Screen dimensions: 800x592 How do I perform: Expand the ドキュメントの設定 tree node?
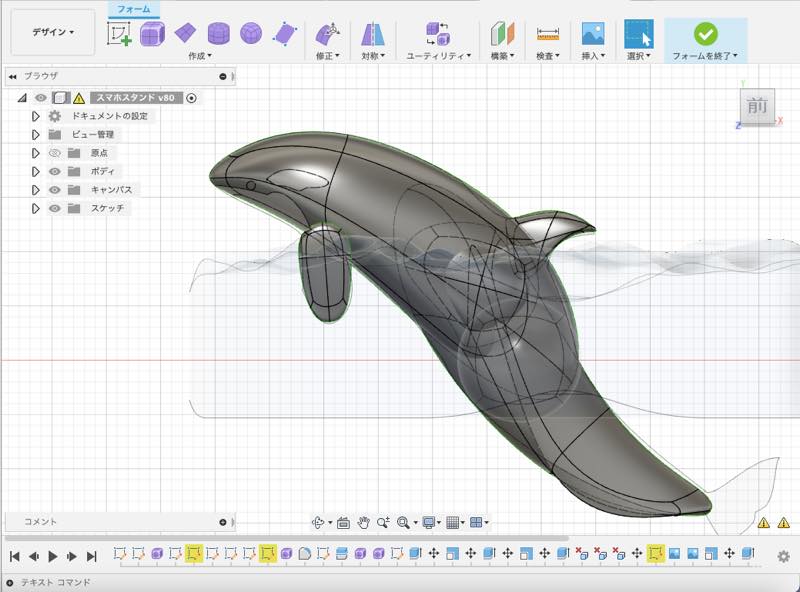point(35,116)
